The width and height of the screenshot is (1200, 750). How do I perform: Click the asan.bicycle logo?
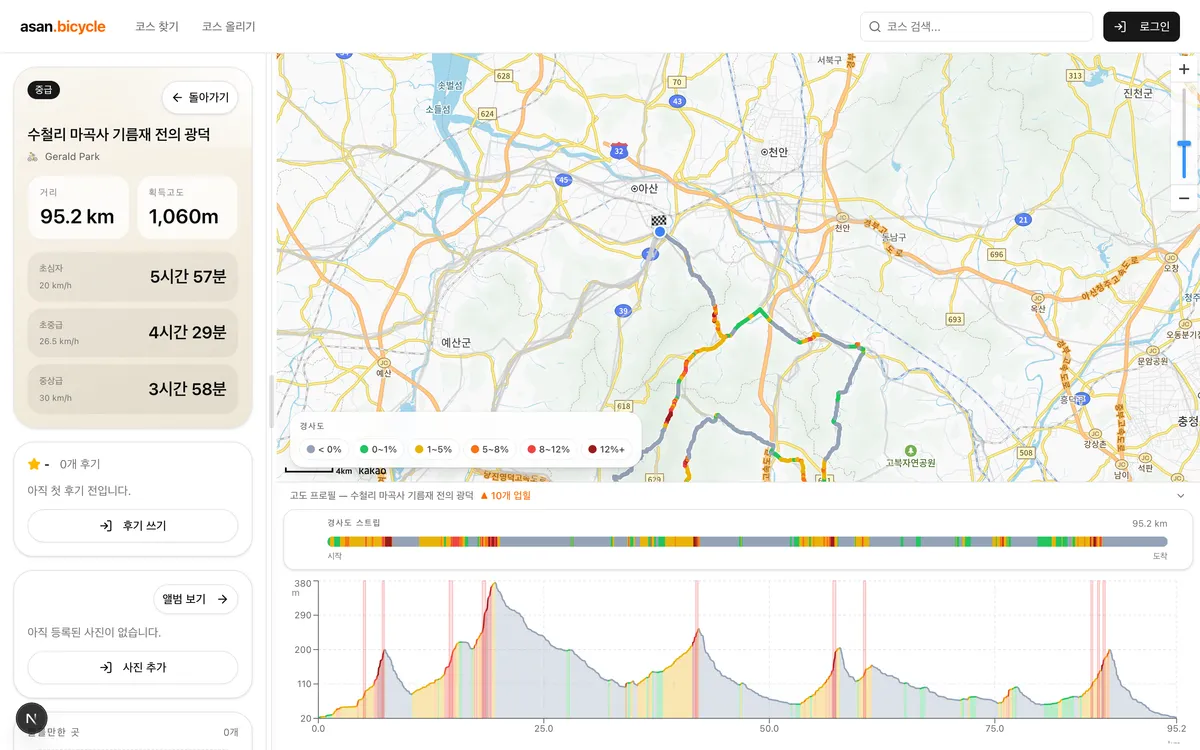pyautogui.click(x=63, y=27)
